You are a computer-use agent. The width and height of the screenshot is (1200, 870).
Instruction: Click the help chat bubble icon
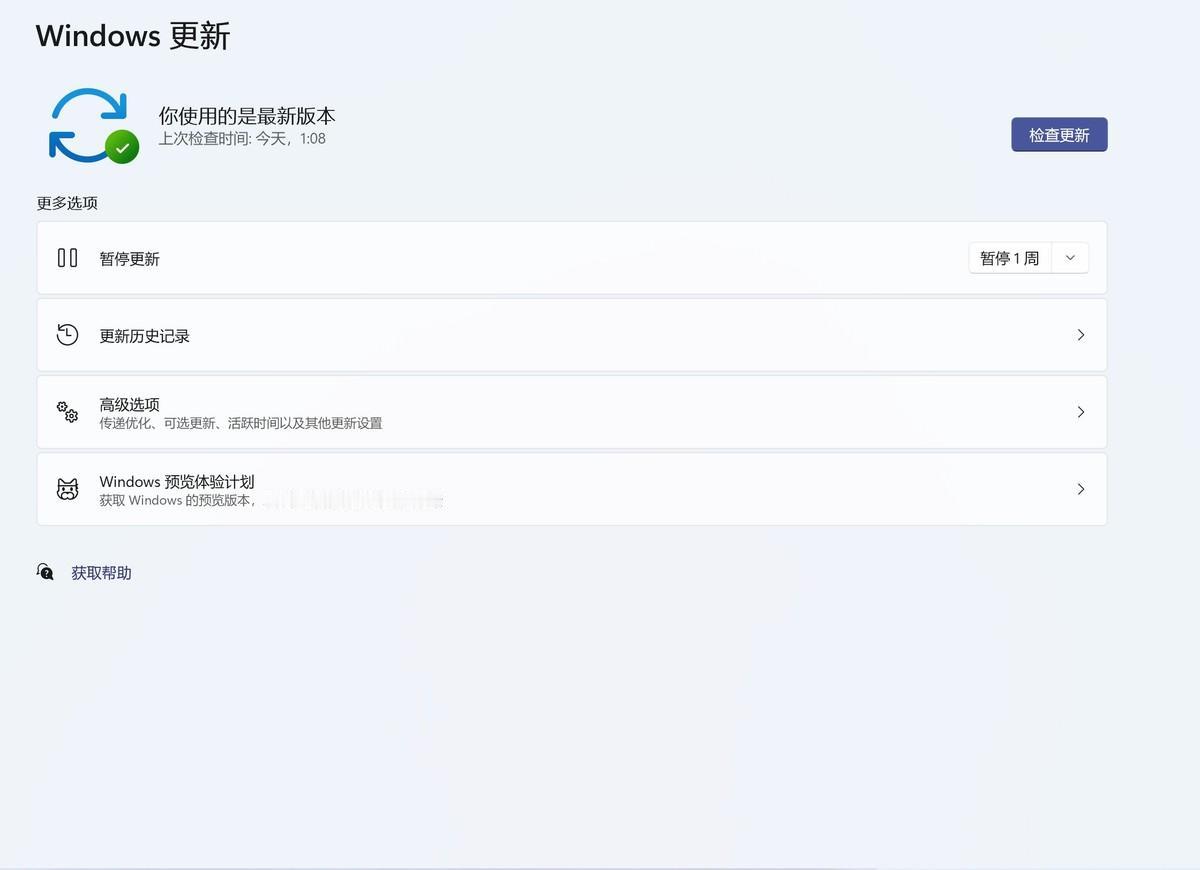pyautogui.click(x=46, y=572)
